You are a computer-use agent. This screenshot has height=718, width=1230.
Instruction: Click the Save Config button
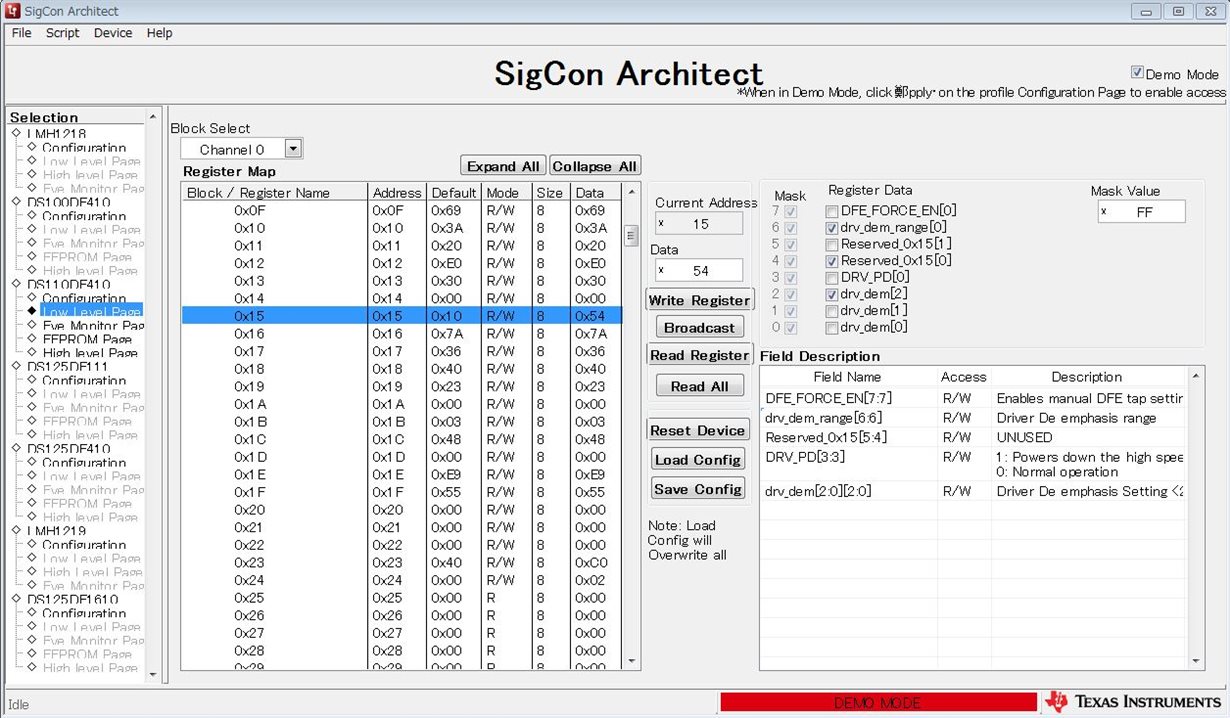point(698,489)
